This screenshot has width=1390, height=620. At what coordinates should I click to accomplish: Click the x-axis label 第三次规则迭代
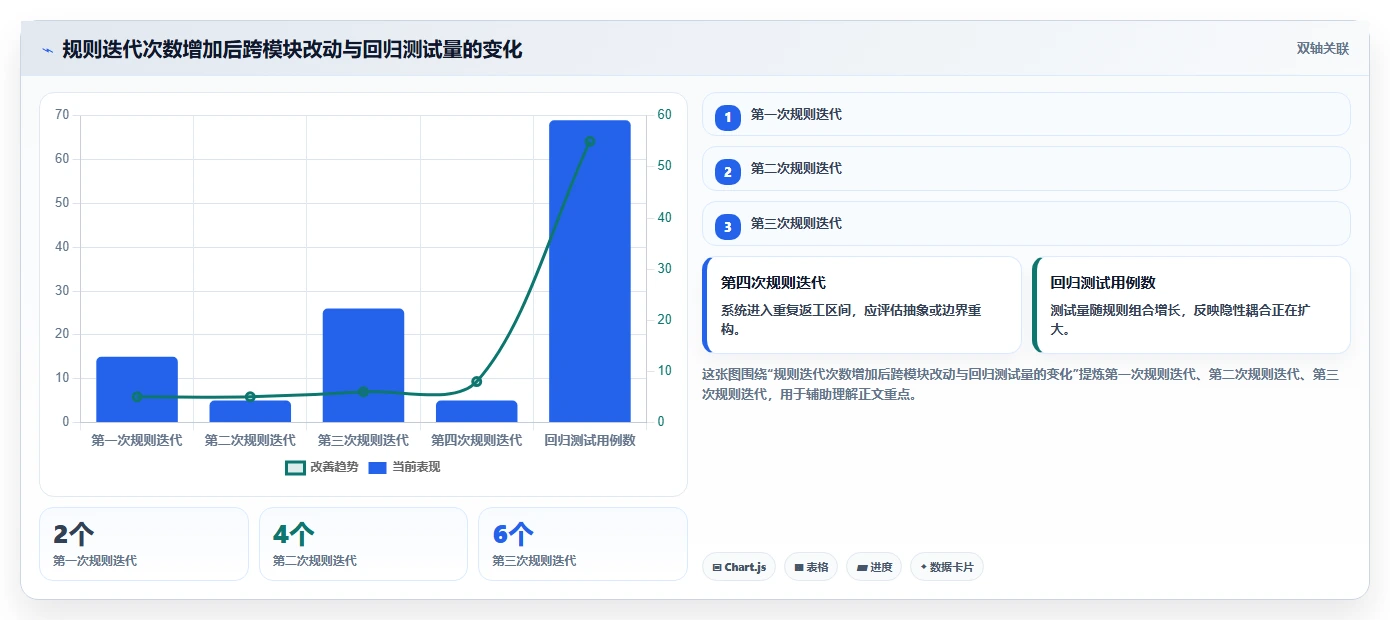coord(363,440)
